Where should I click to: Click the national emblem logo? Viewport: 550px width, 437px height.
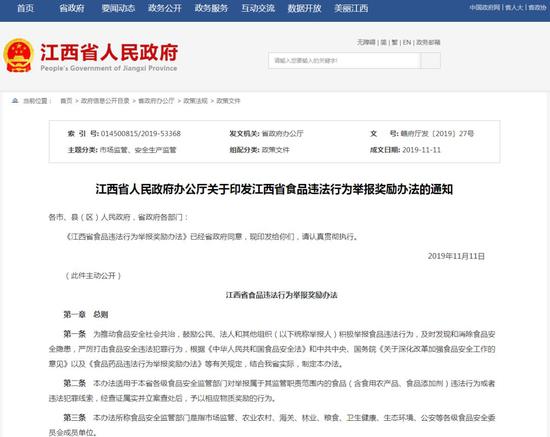point(19,55)
